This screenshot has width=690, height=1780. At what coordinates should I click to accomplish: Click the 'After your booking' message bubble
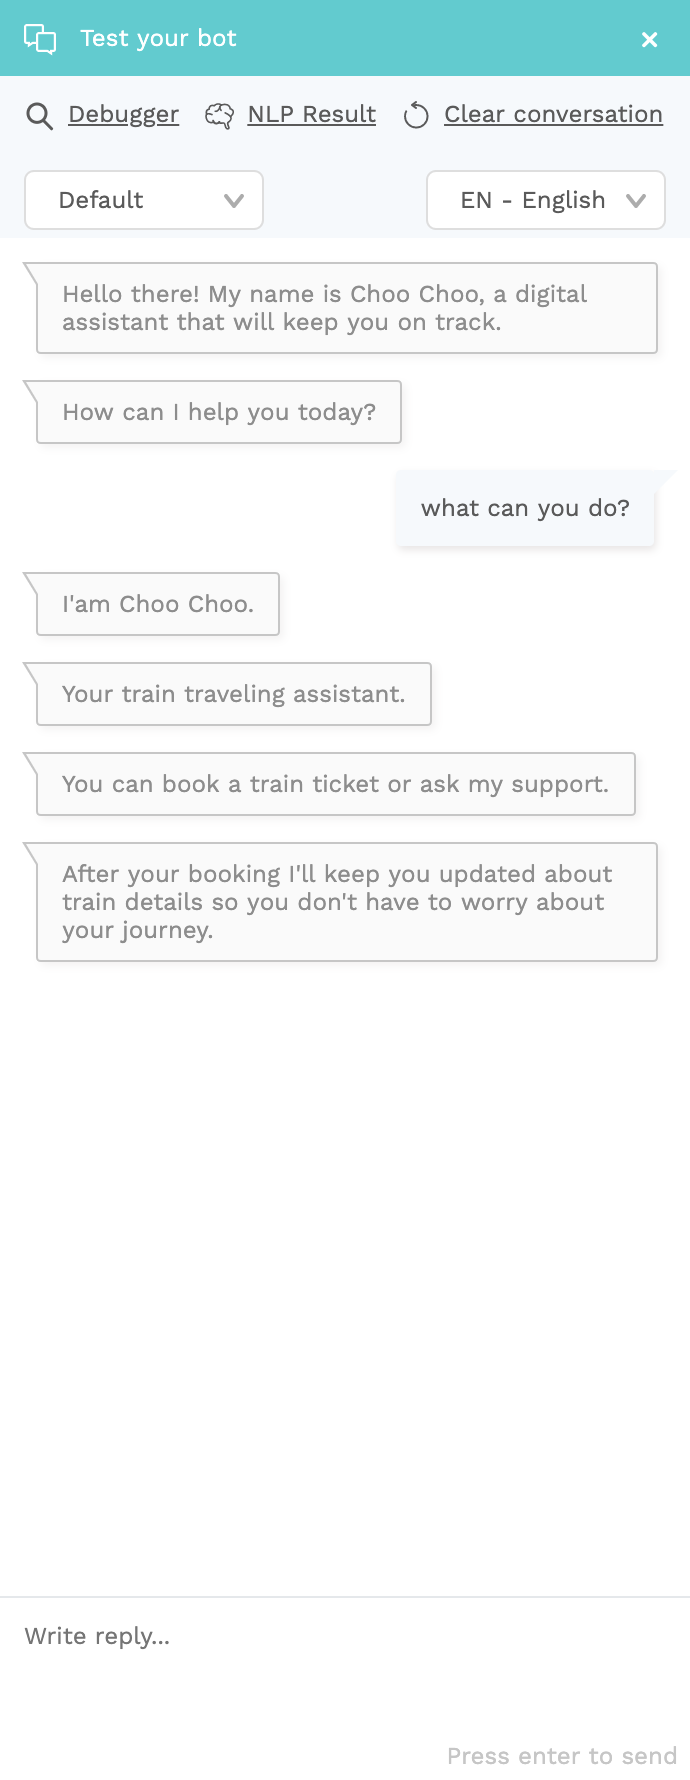347,902
